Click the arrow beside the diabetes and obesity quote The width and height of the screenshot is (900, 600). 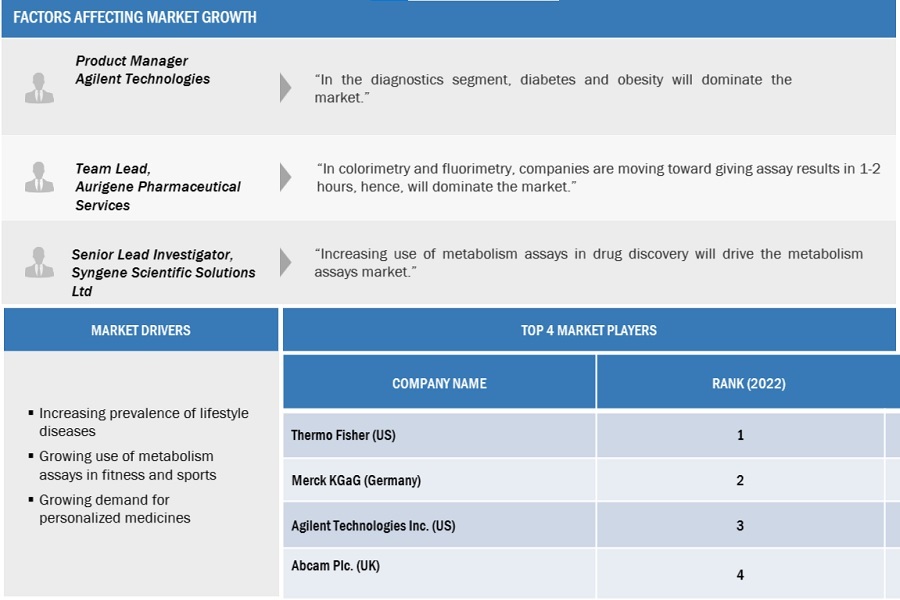click(285, 88)
